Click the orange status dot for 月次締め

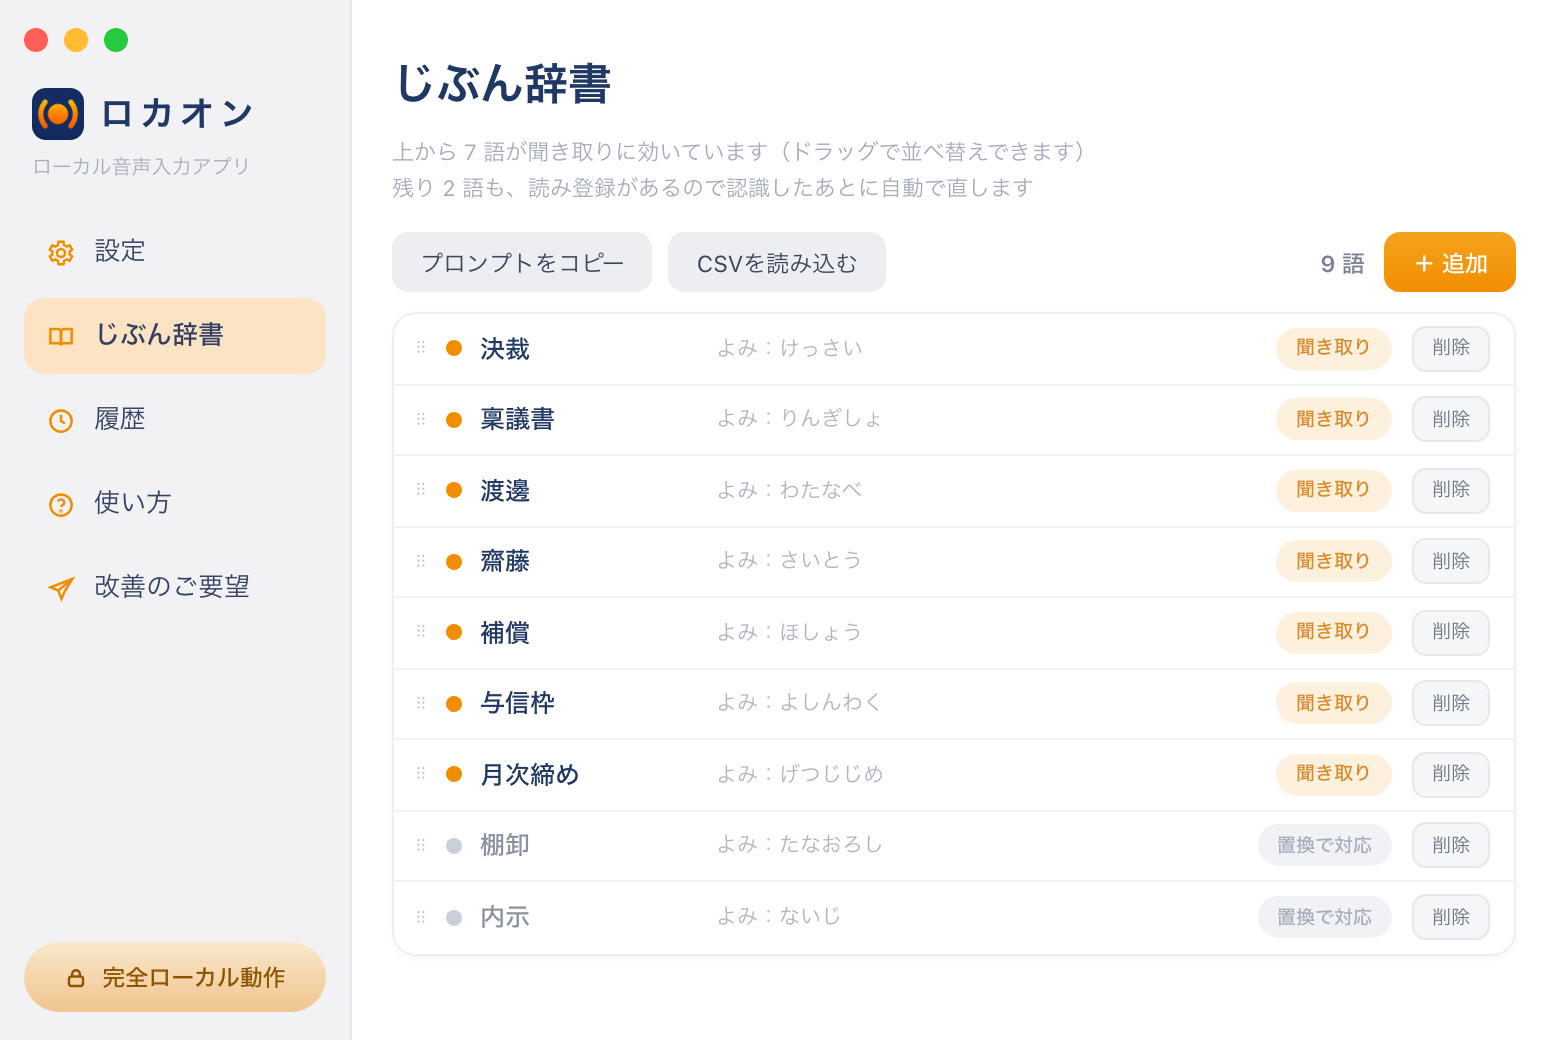point(454,774)
